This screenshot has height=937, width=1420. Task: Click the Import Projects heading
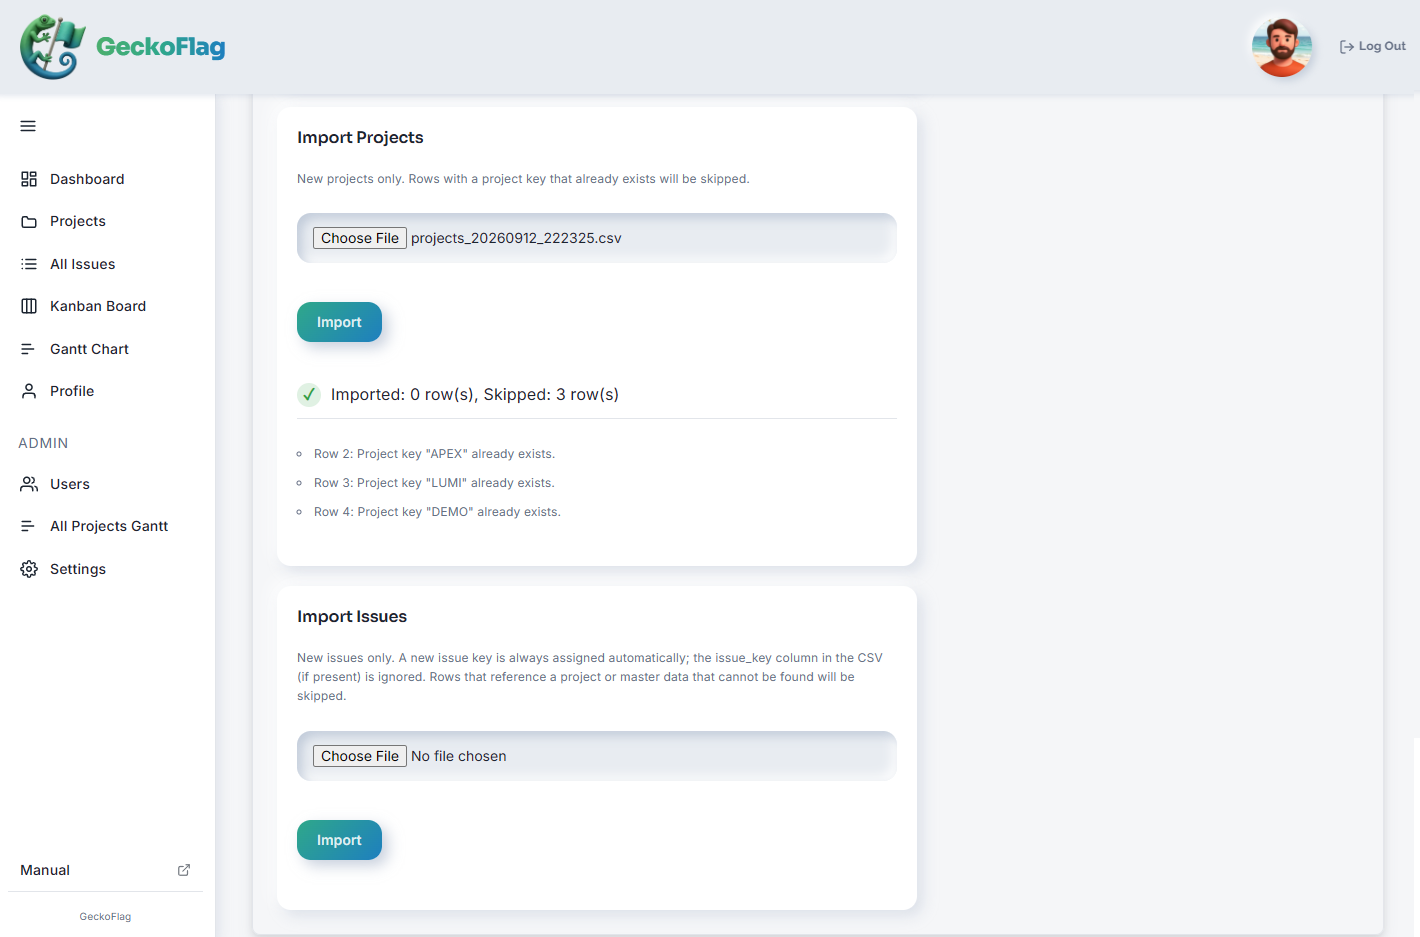click(x=360, y=137)
